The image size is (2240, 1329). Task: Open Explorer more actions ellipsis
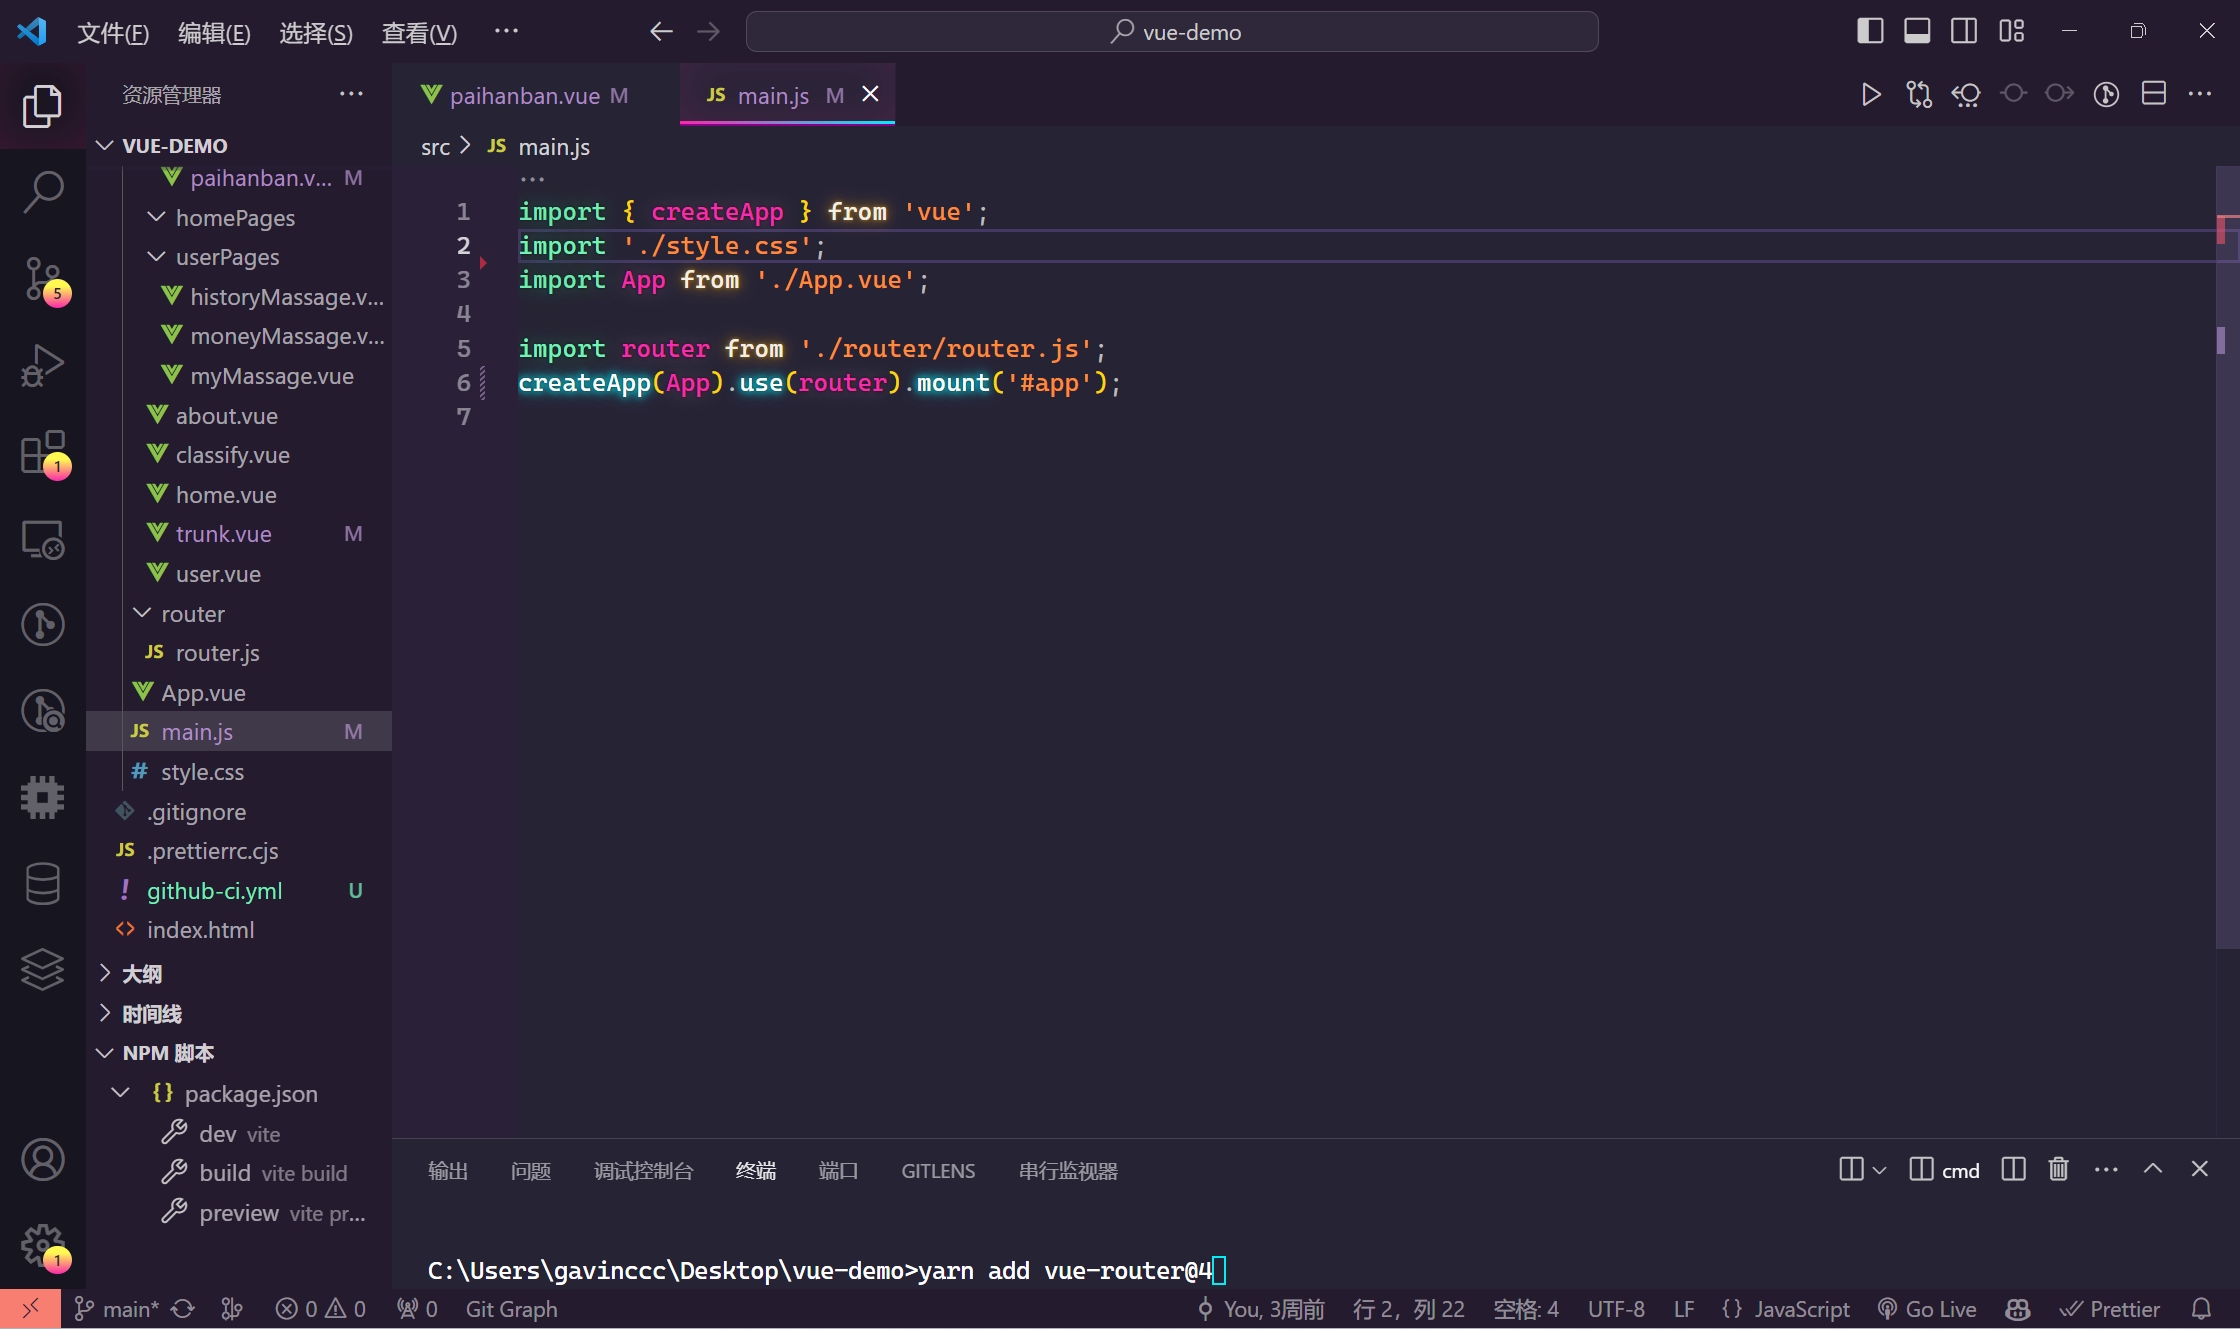351,94
